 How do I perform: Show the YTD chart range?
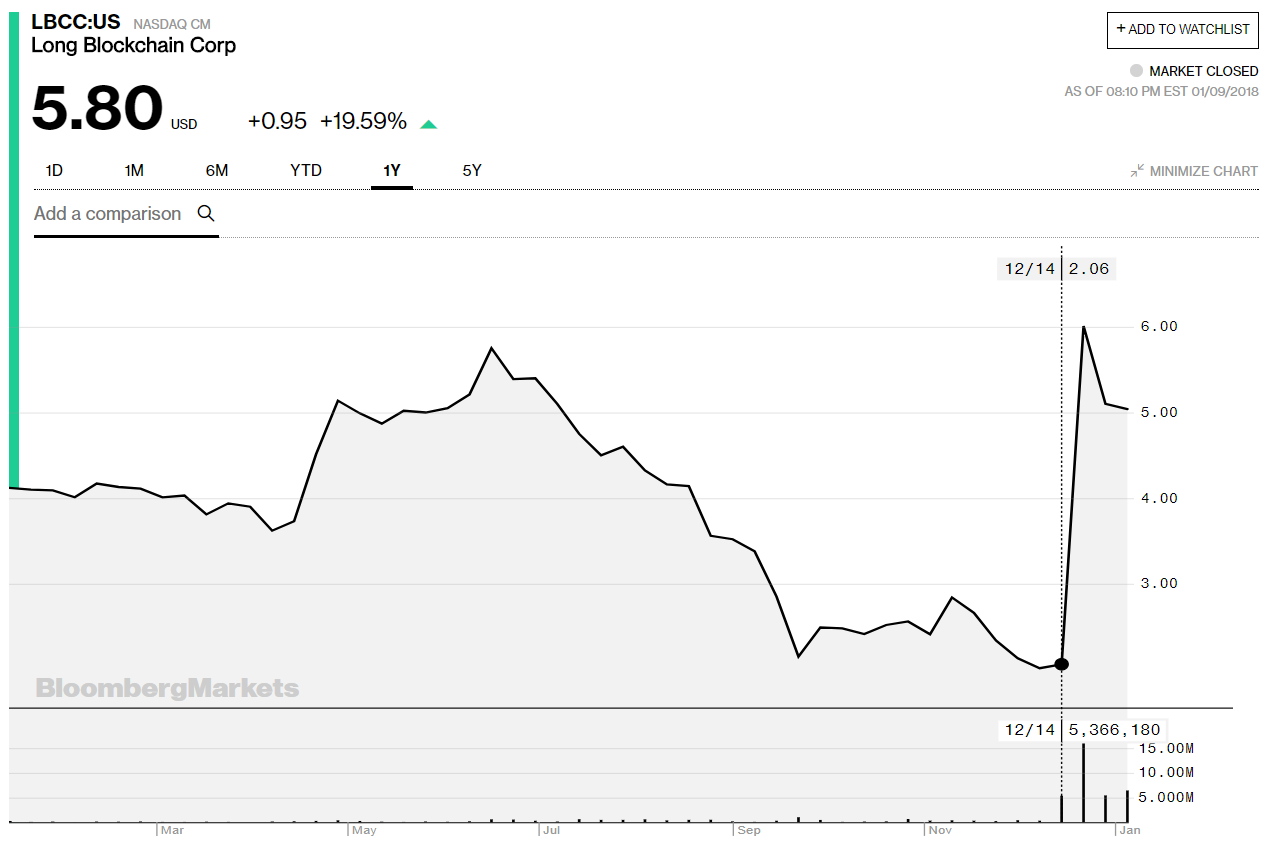click(x=306, y=171)
